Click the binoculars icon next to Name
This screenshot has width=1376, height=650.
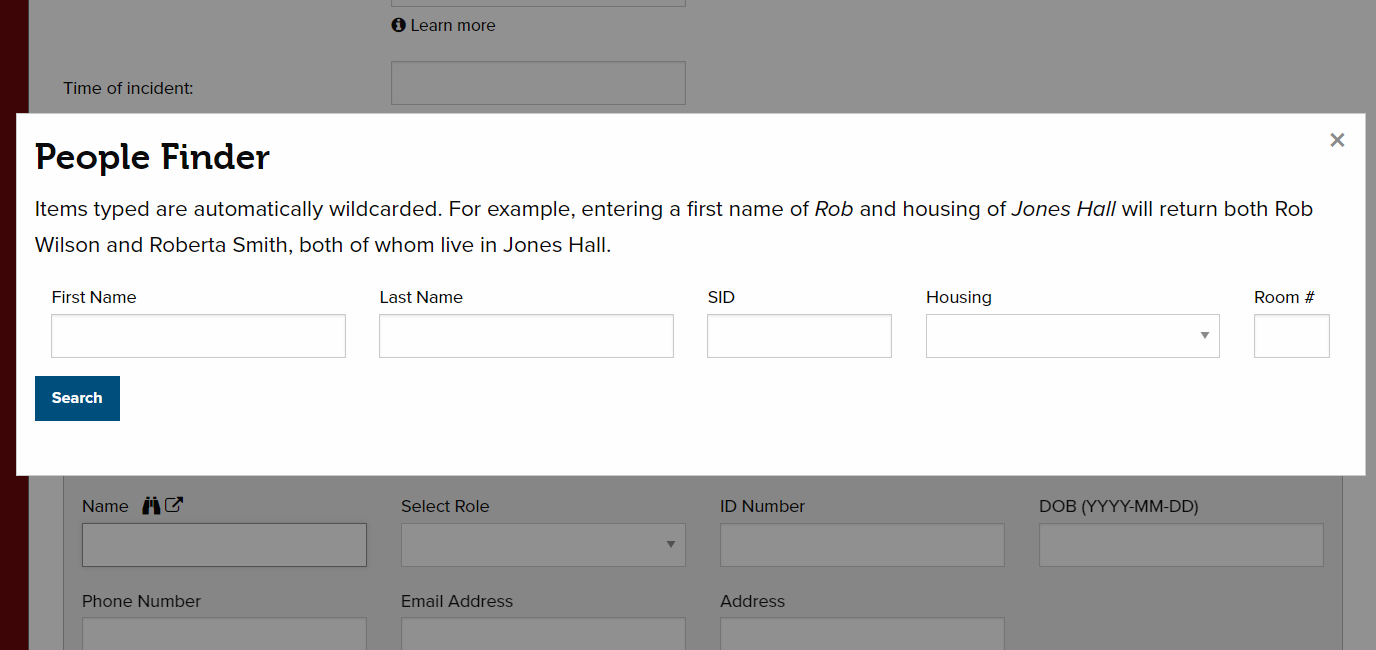coord(151,506)
